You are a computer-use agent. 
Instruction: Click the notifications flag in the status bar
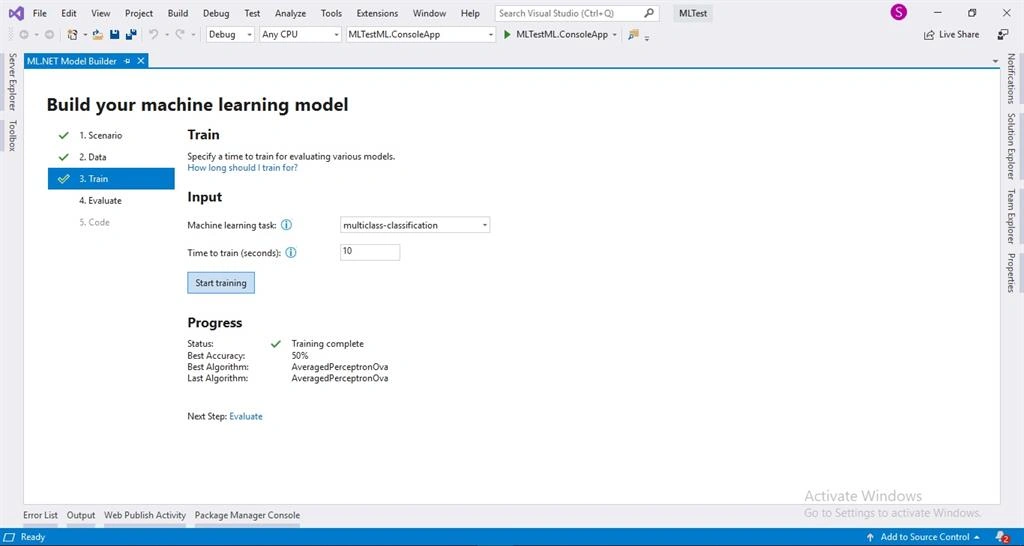point(1002,537)
